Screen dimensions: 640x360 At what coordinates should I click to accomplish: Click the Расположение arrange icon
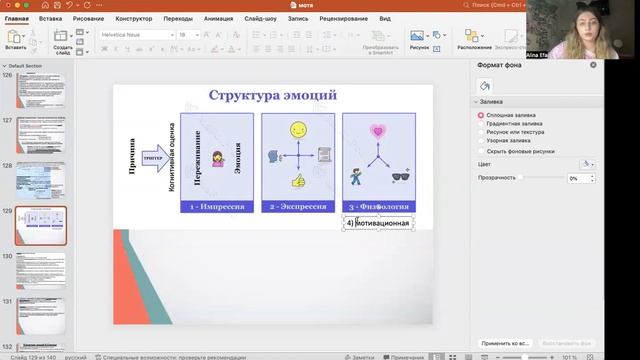(x=471, y=36)
